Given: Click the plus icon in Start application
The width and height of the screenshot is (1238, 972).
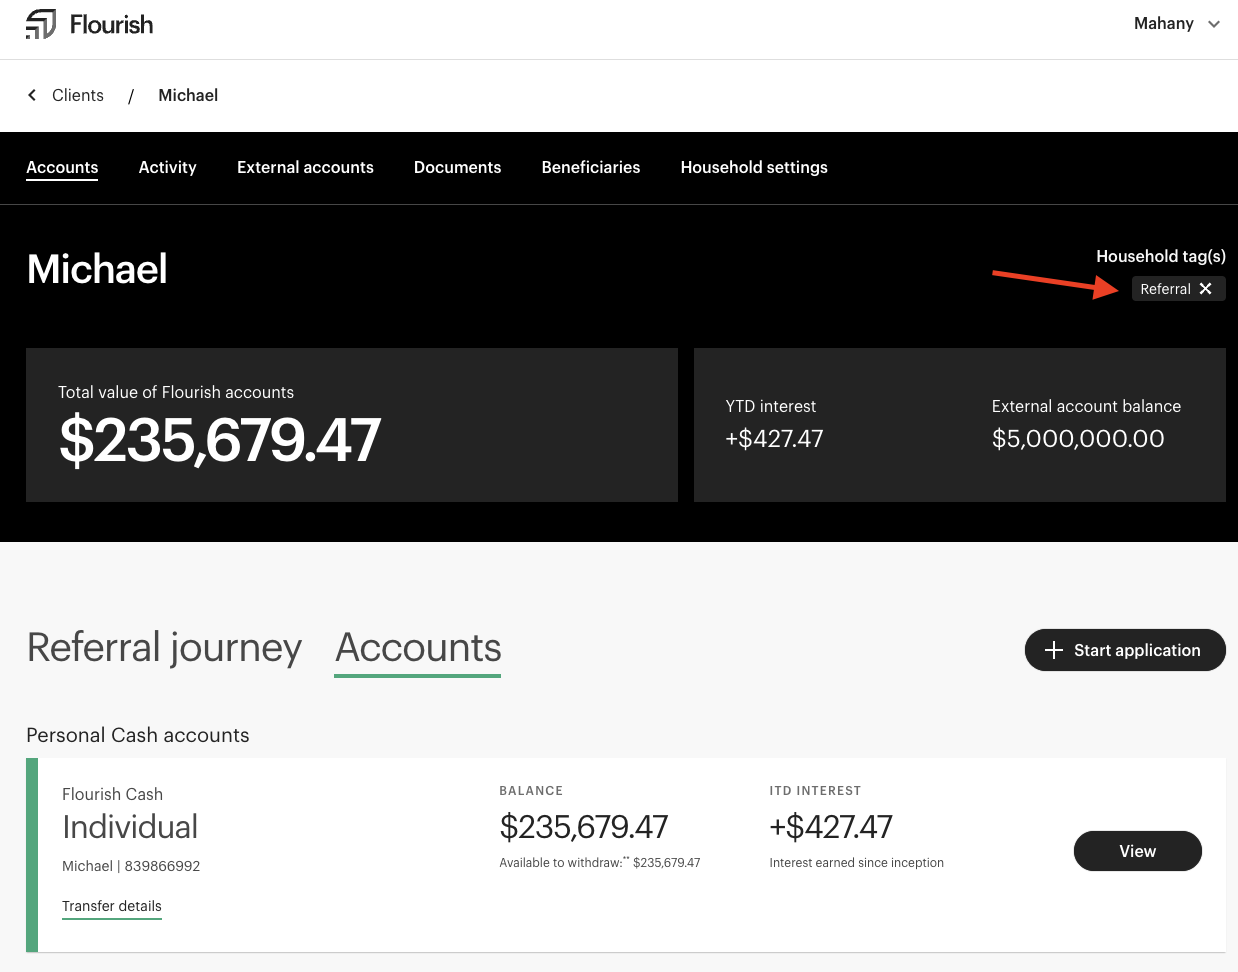Looking at the screenshot, I should click(x=1053, y=650).
